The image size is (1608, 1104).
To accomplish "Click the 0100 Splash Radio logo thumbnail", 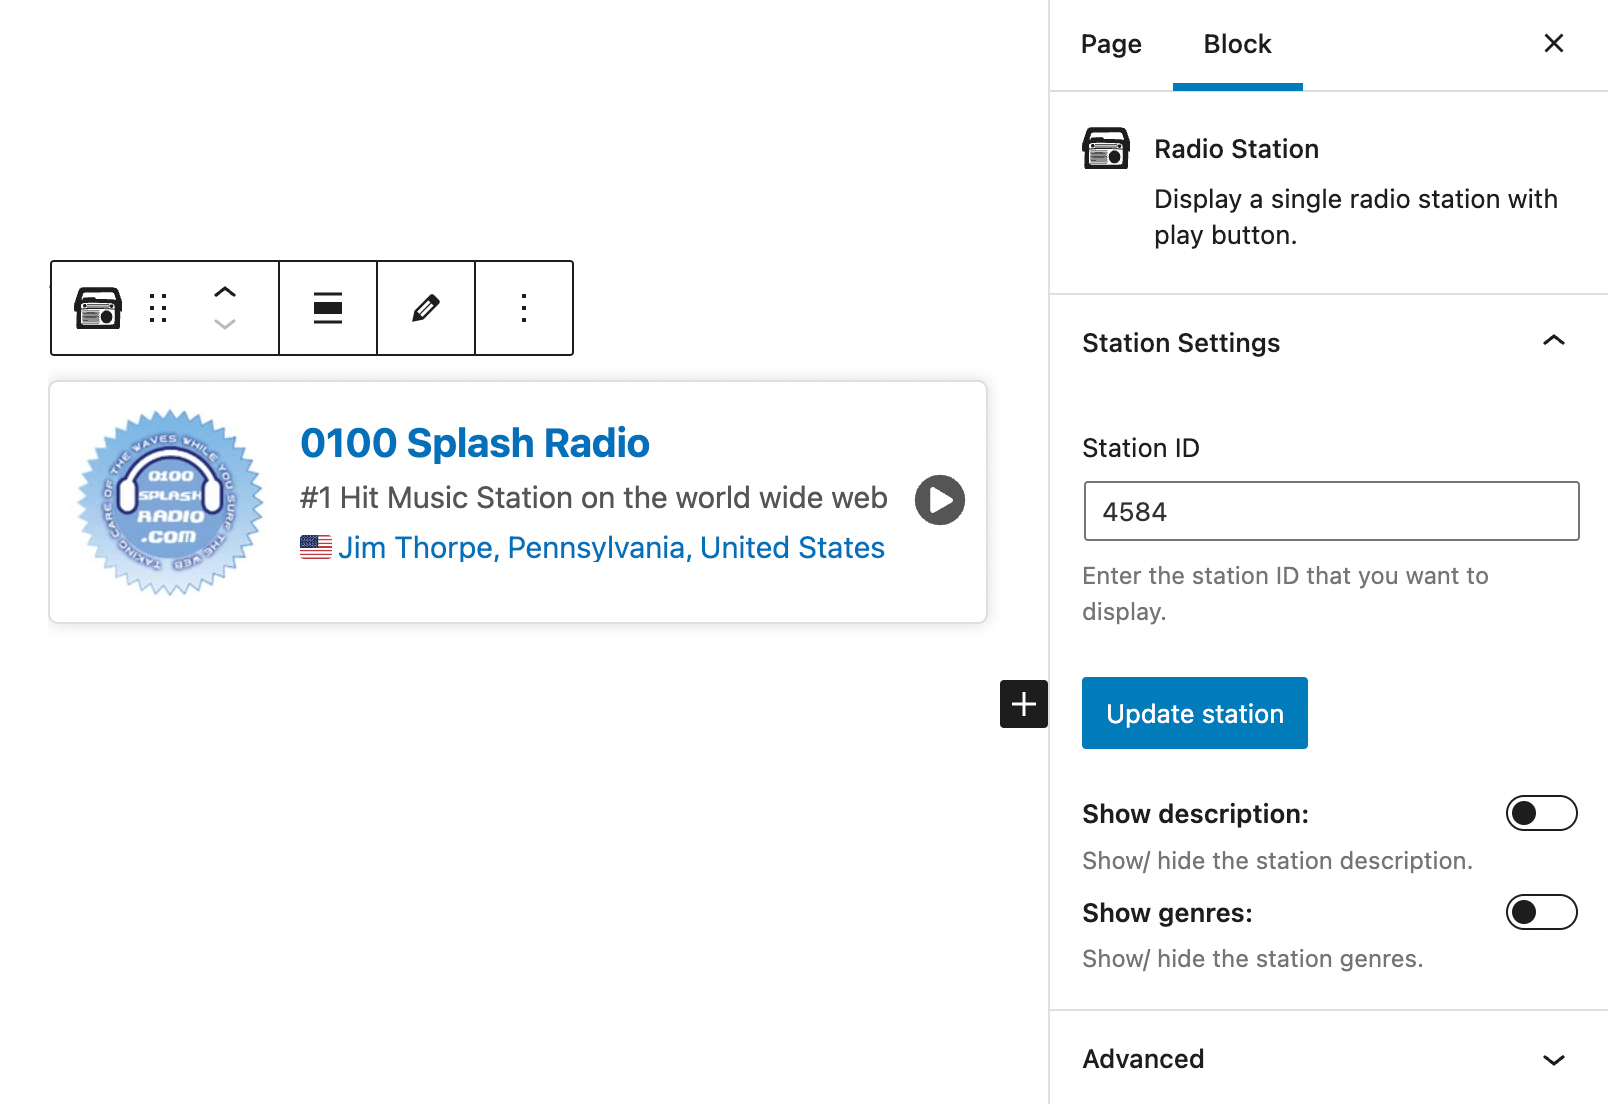I will pos(171,502).
